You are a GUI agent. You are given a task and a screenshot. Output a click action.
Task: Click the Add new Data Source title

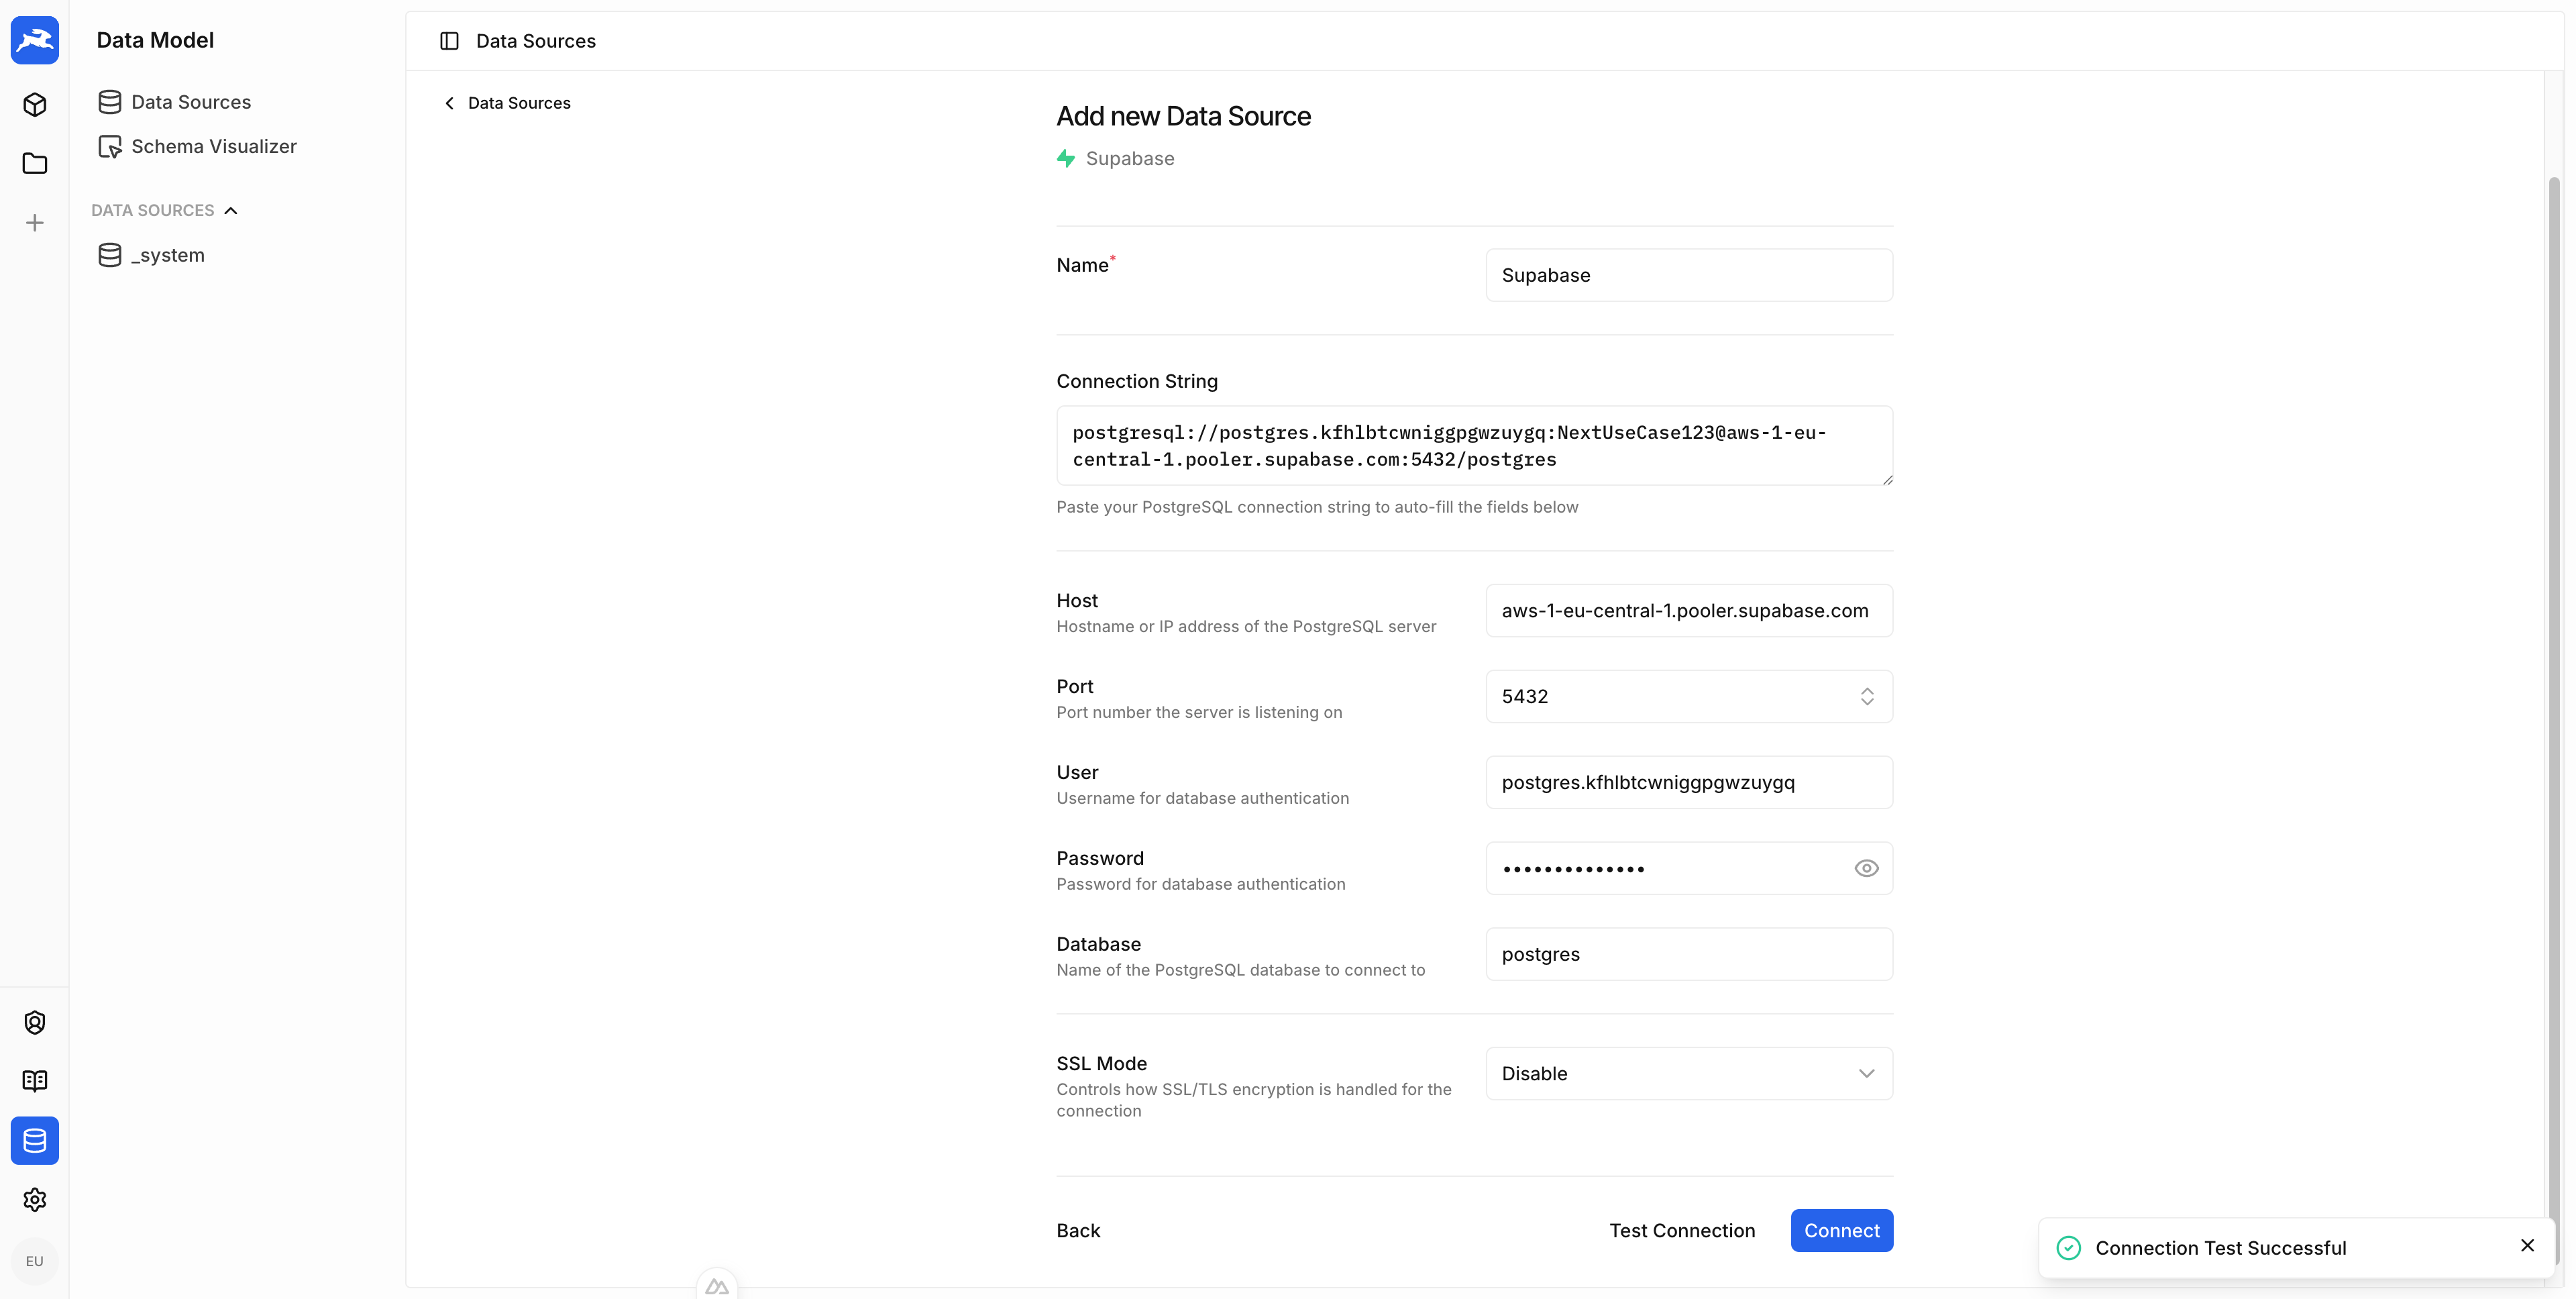1183,116
